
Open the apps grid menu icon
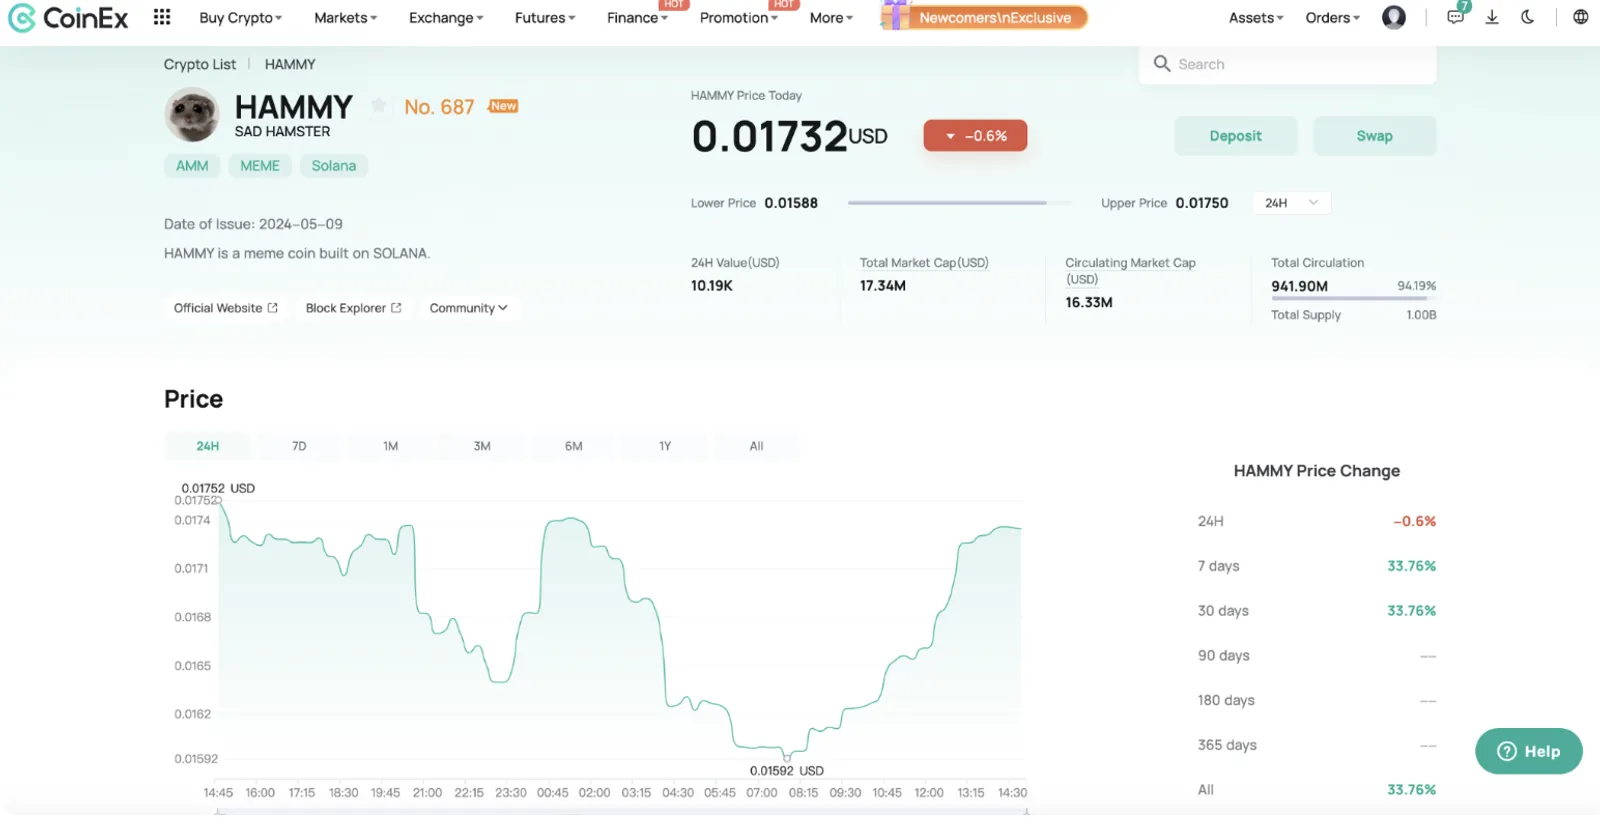pyautogui.click(x=162, y=17)
